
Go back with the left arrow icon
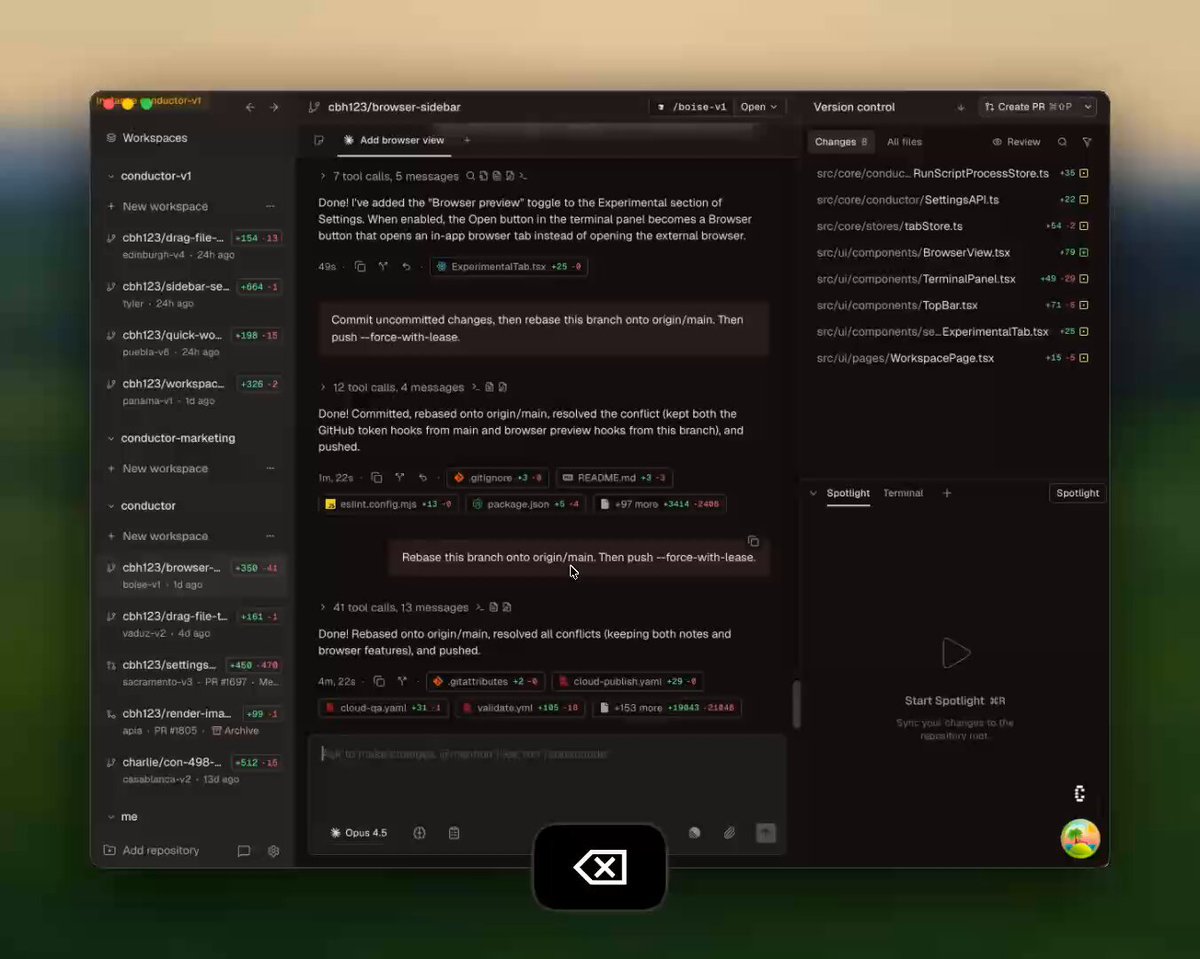(x=250, y=107)
